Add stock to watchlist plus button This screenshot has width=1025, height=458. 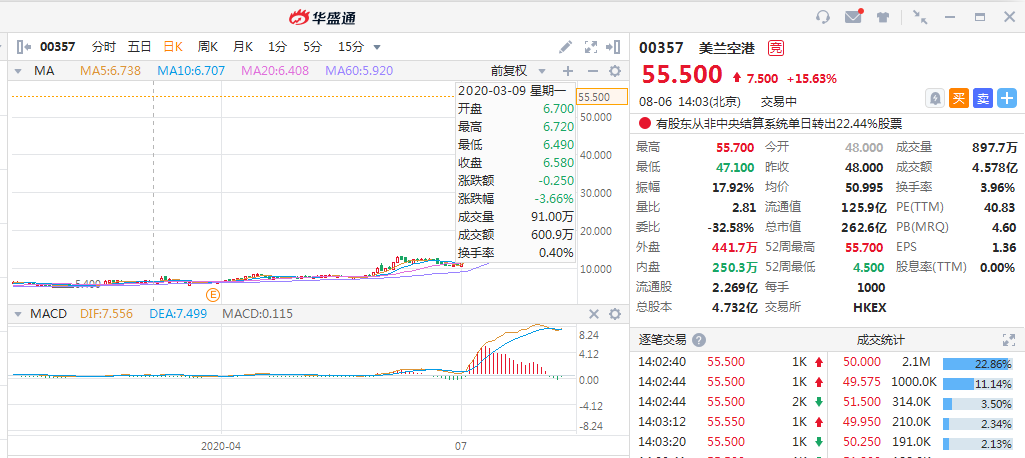(x=1007, y=99)
